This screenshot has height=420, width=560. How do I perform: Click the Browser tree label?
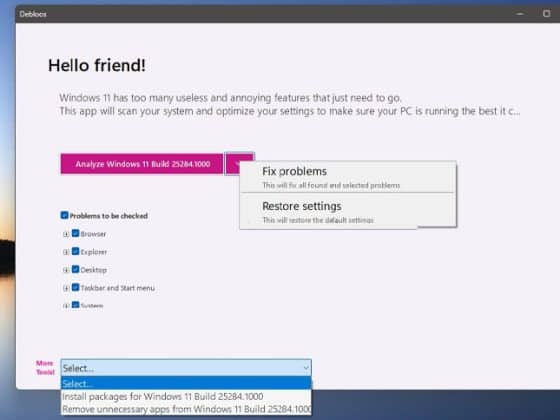pos(93,234)
